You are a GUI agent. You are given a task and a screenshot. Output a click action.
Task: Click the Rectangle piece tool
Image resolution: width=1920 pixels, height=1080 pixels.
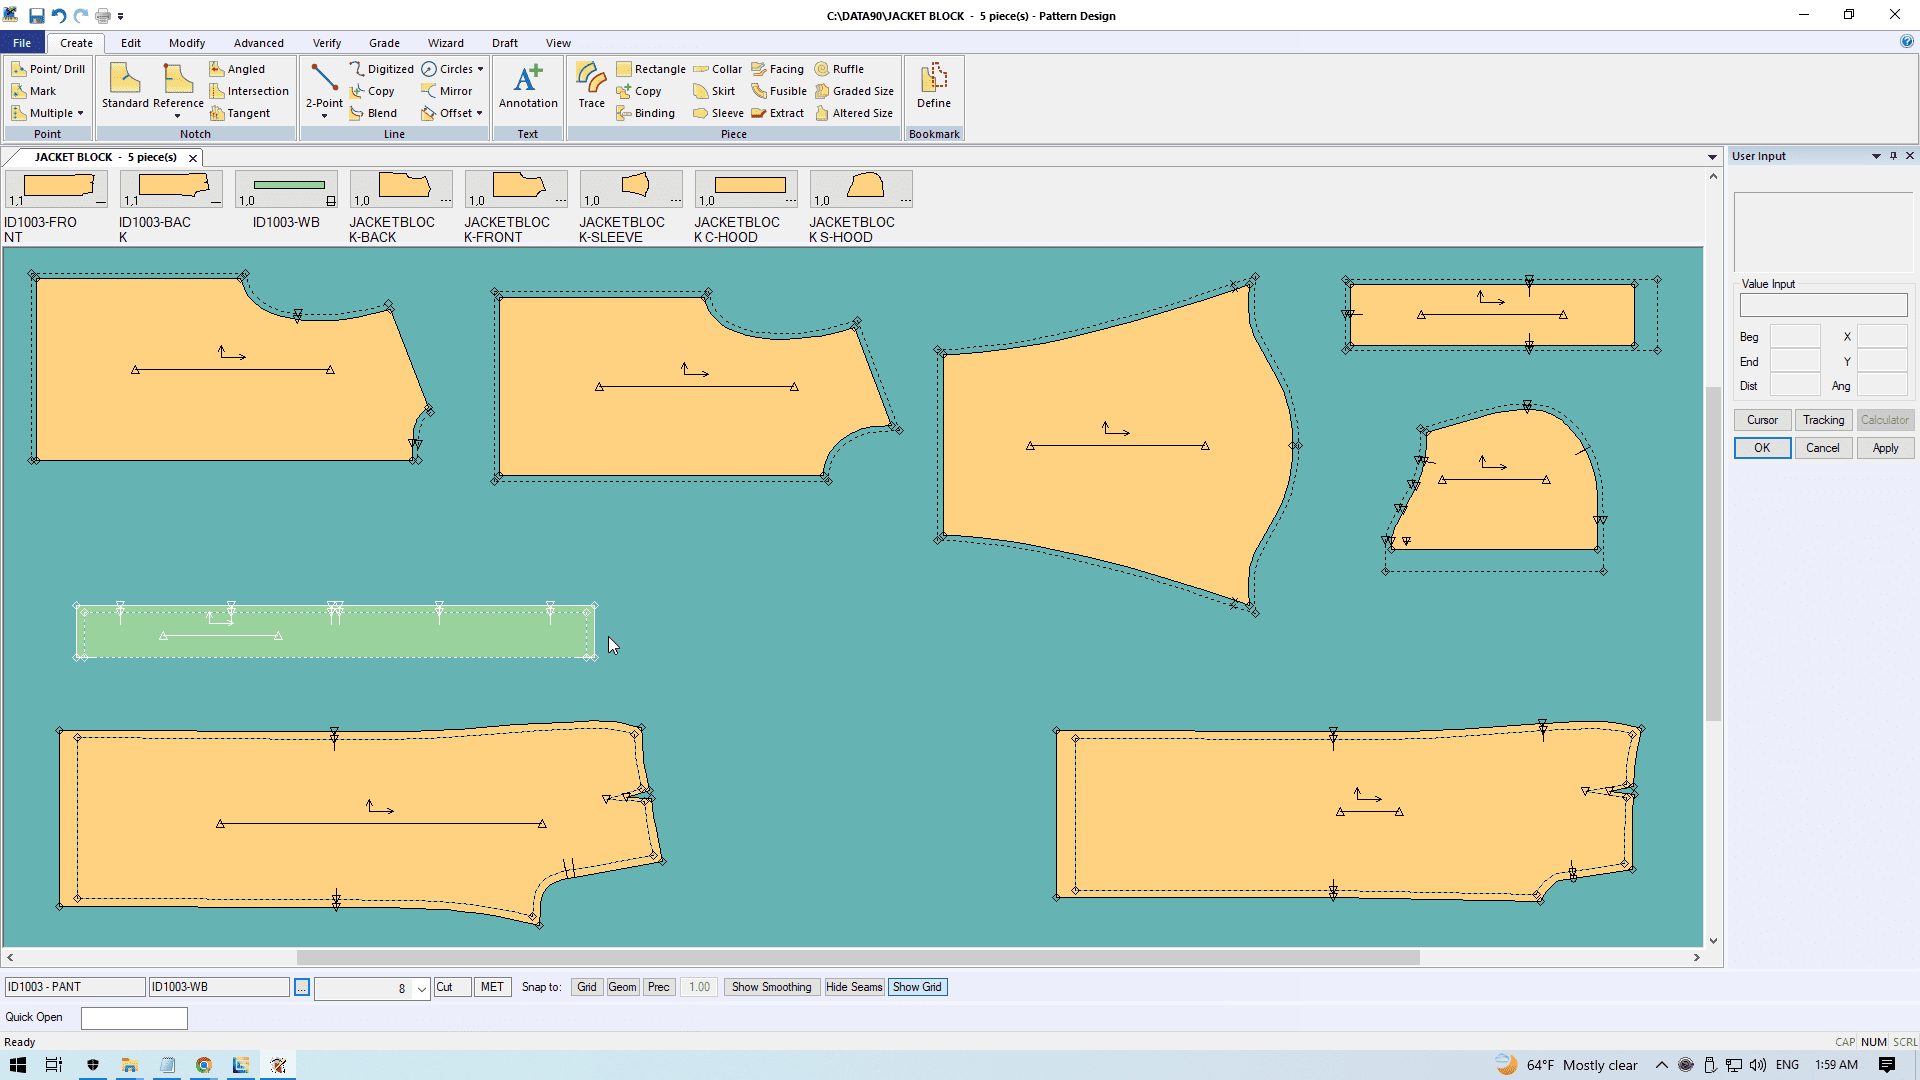click(651, 69)
